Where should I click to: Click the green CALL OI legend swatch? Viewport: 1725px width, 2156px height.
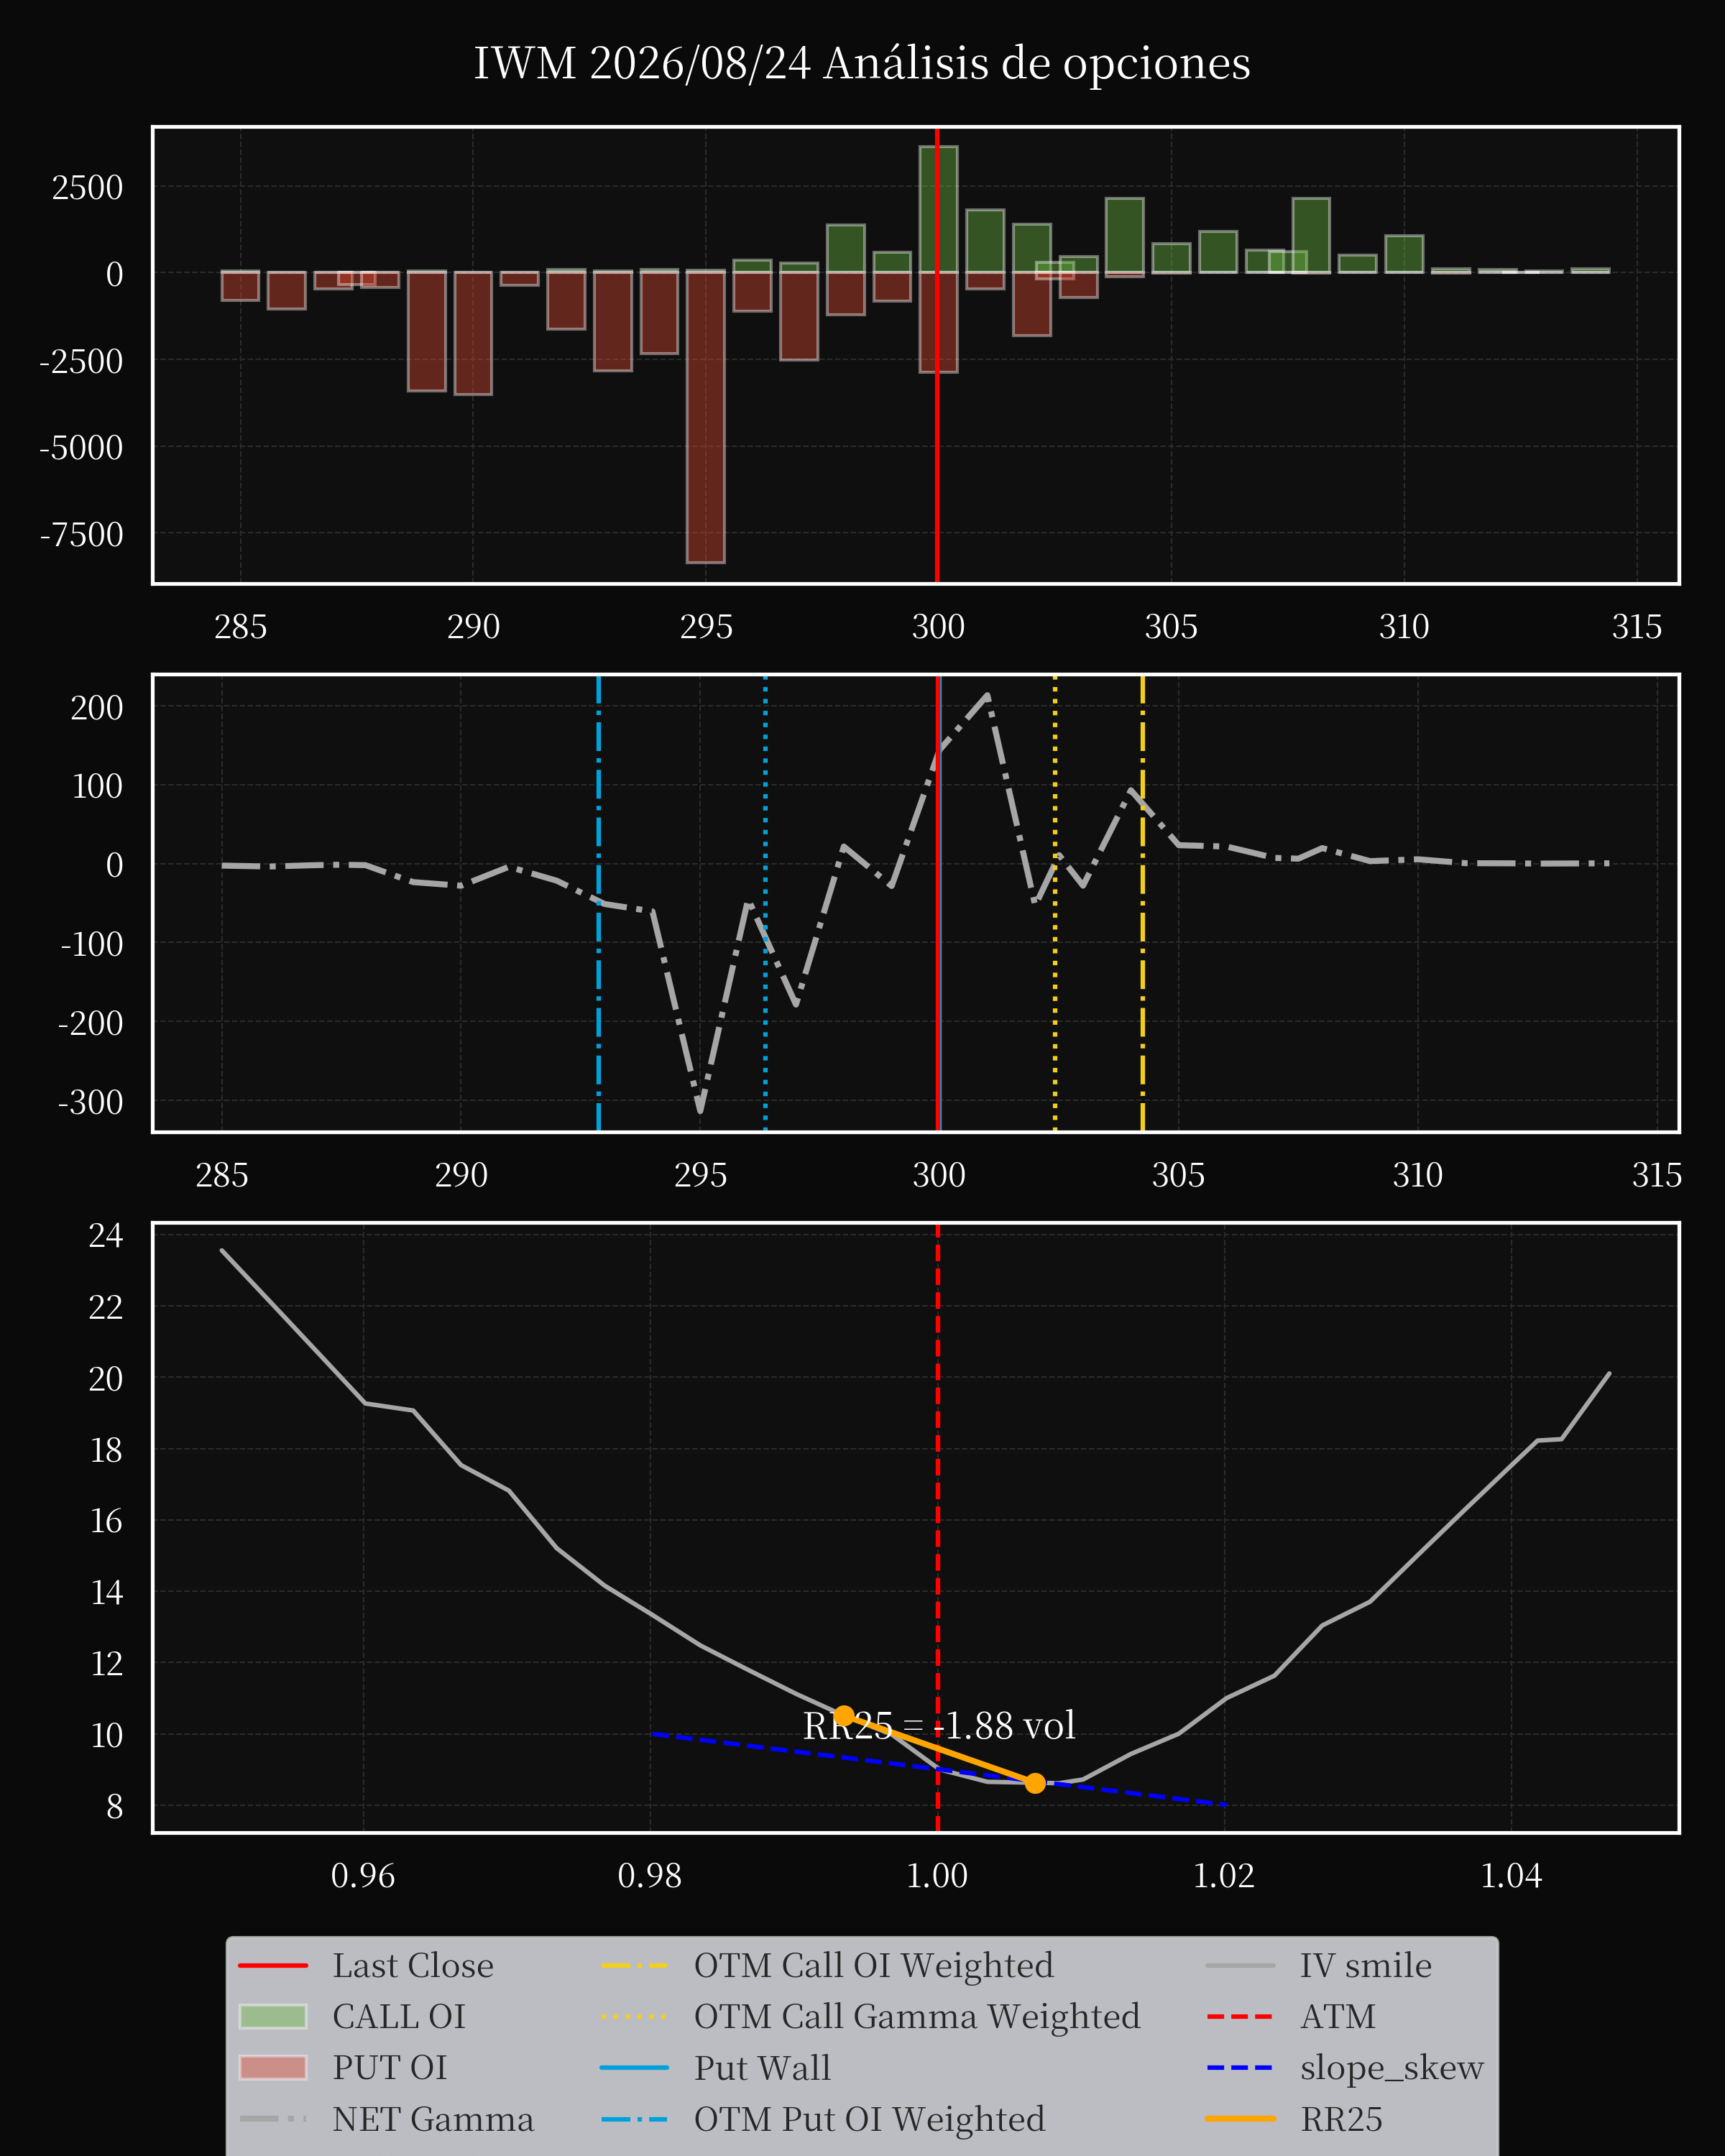(x=273, y=2016)
